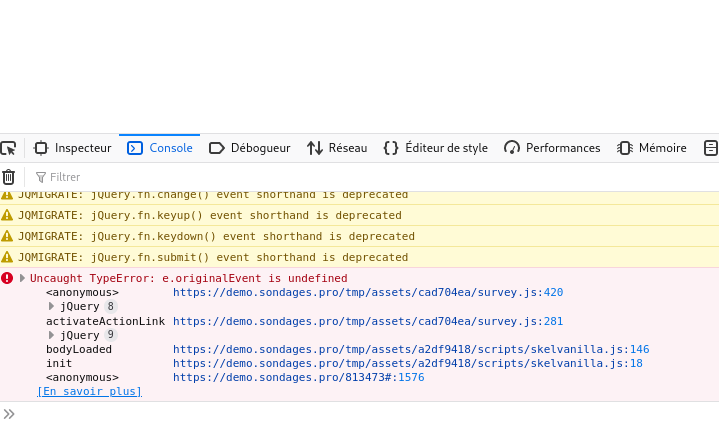Click the element picker icon

click(8, 148)
